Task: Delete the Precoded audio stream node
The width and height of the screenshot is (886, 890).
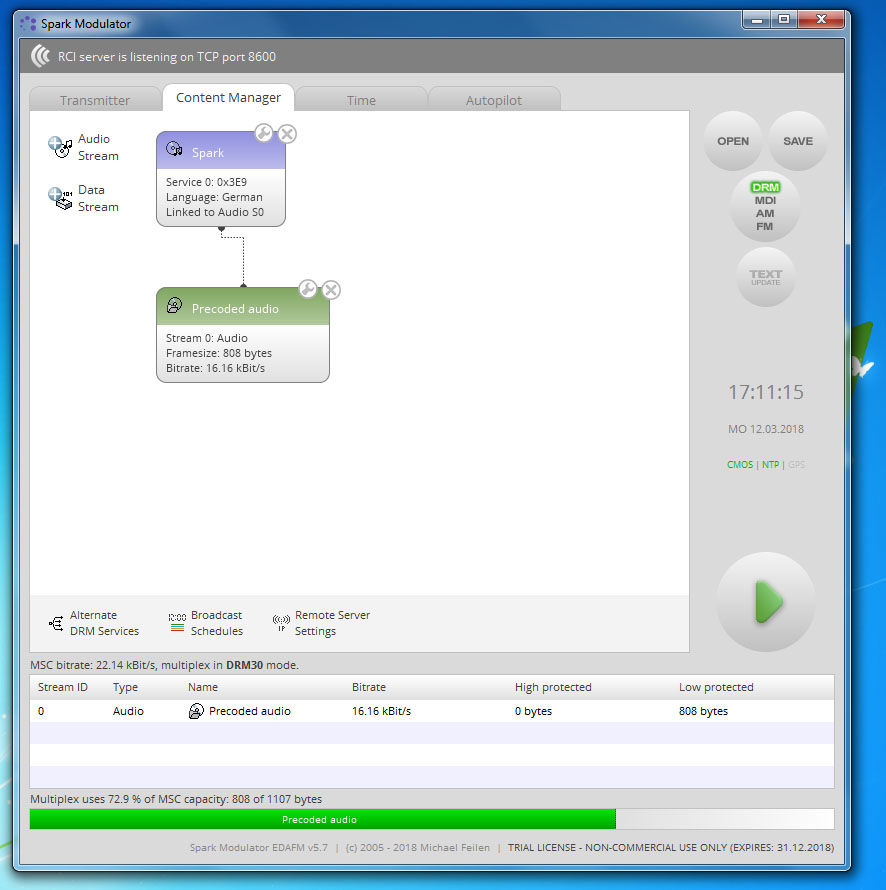Action: [x=331, y=290]
